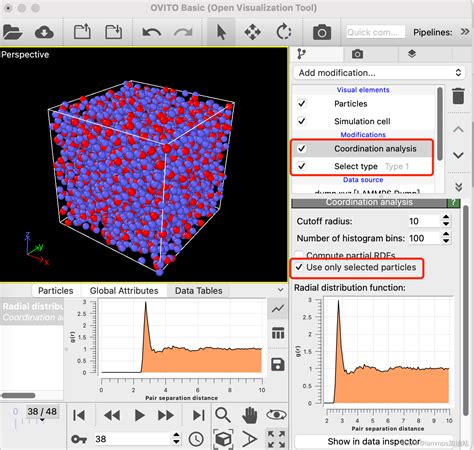474x450 pixels.
Task: Open the Add modification dropdown
Action: [379, 73]
